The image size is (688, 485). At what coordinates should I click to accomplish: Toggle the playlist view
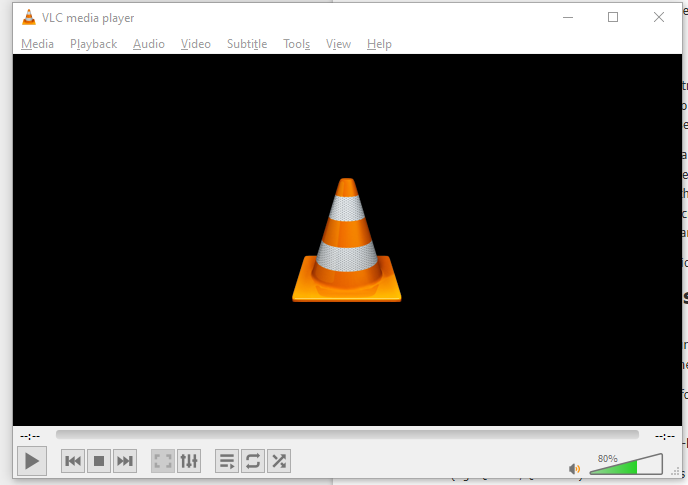coord(227,461)
